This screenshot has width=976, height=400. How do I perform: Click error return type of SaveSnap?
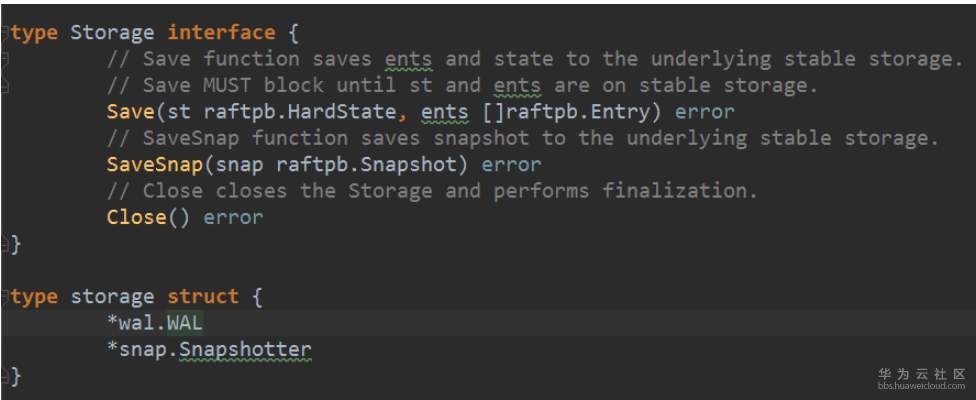click(x=511, y=165)
